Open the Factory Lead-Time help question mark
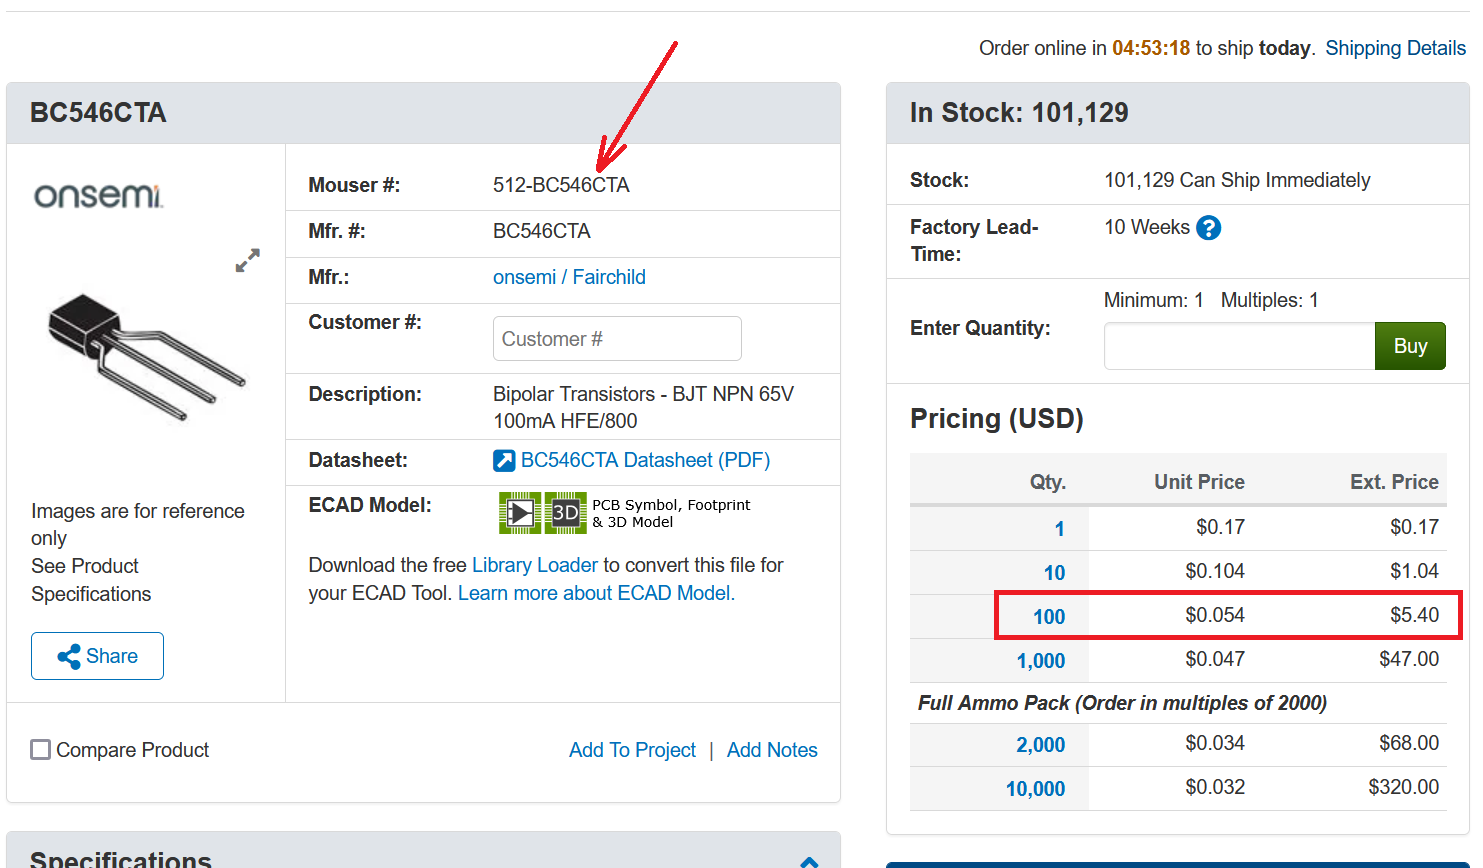The height and width of the screenshot is (868, 1483). point(1208,228)
